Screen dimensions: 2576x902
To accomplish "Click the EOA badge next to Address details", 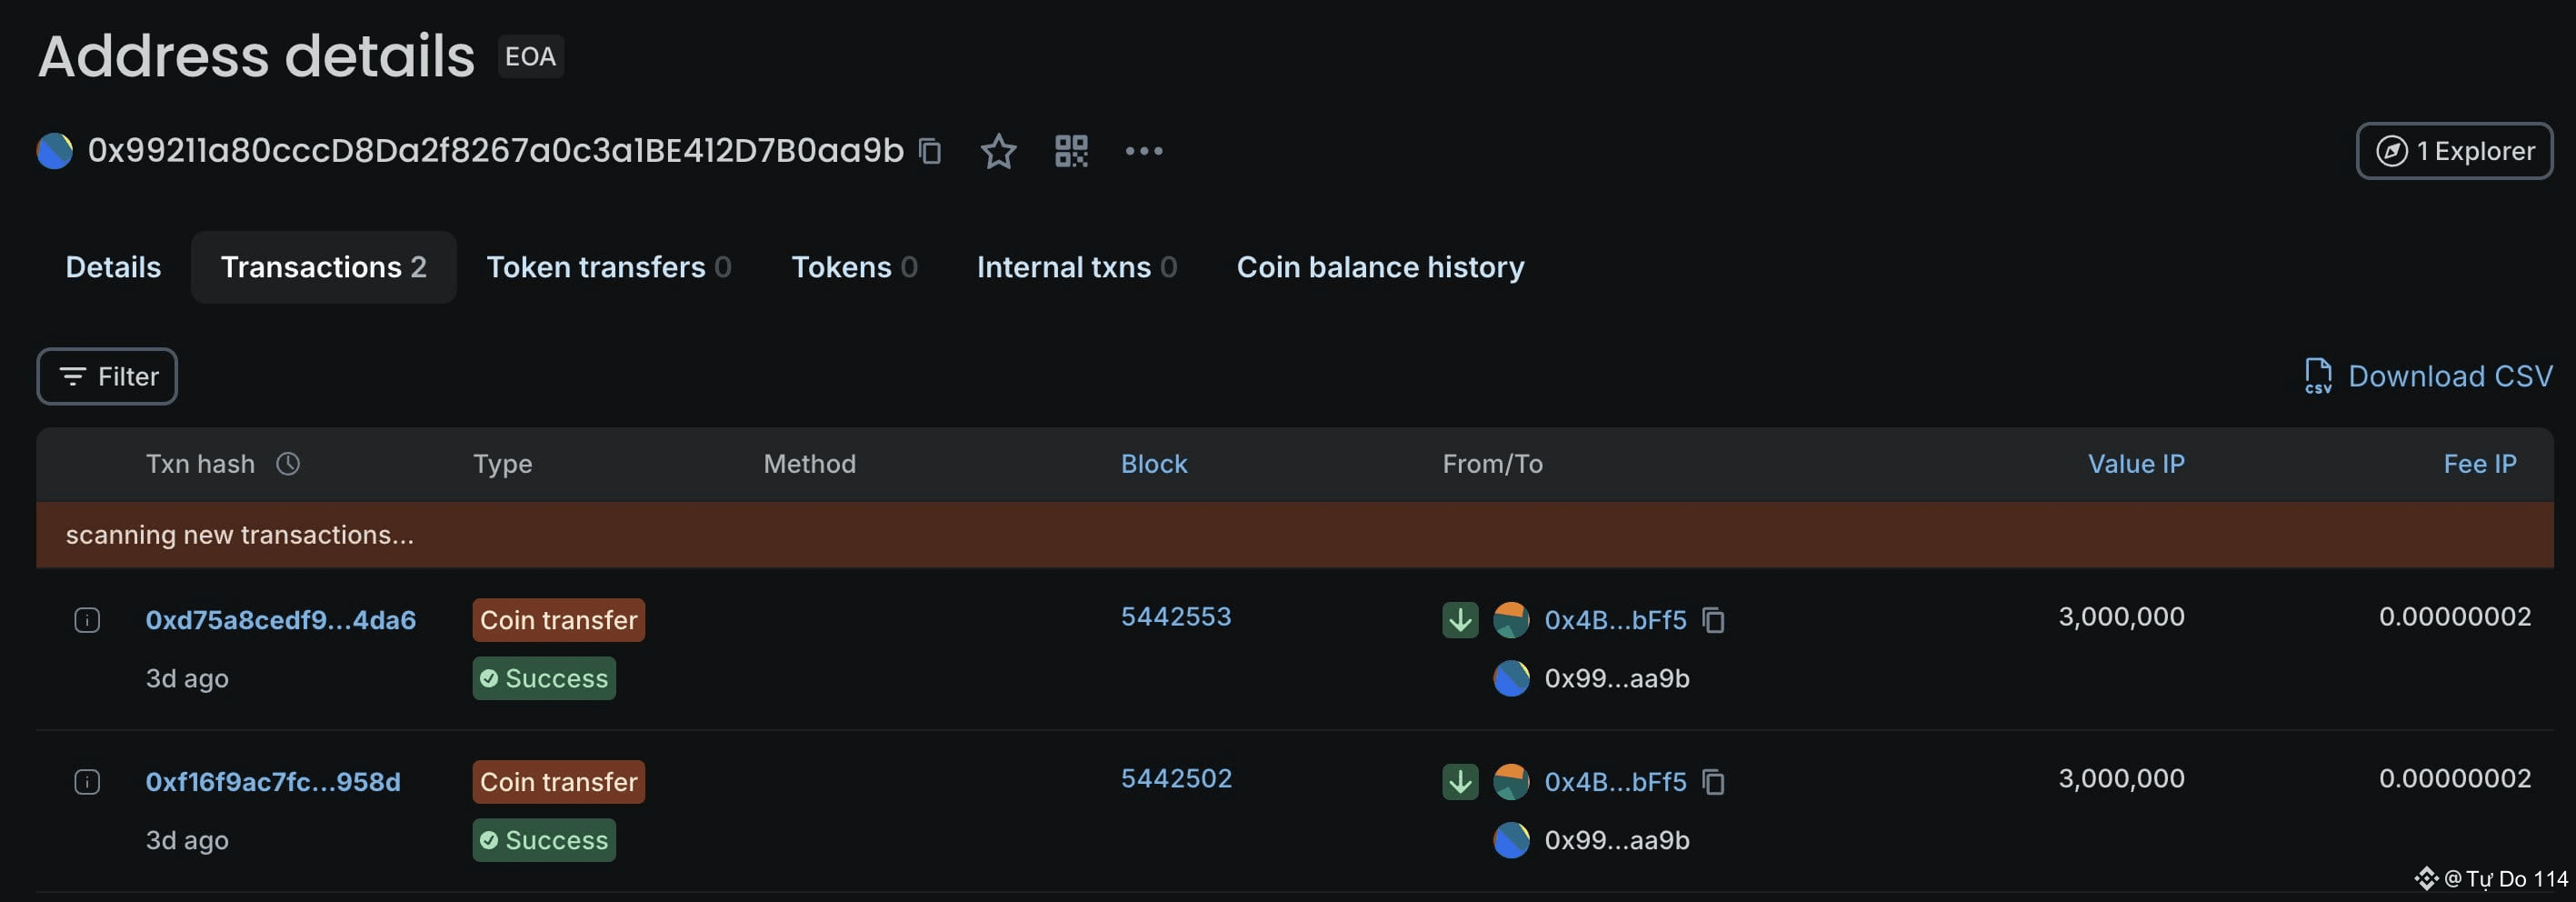I will click(531, 57).
